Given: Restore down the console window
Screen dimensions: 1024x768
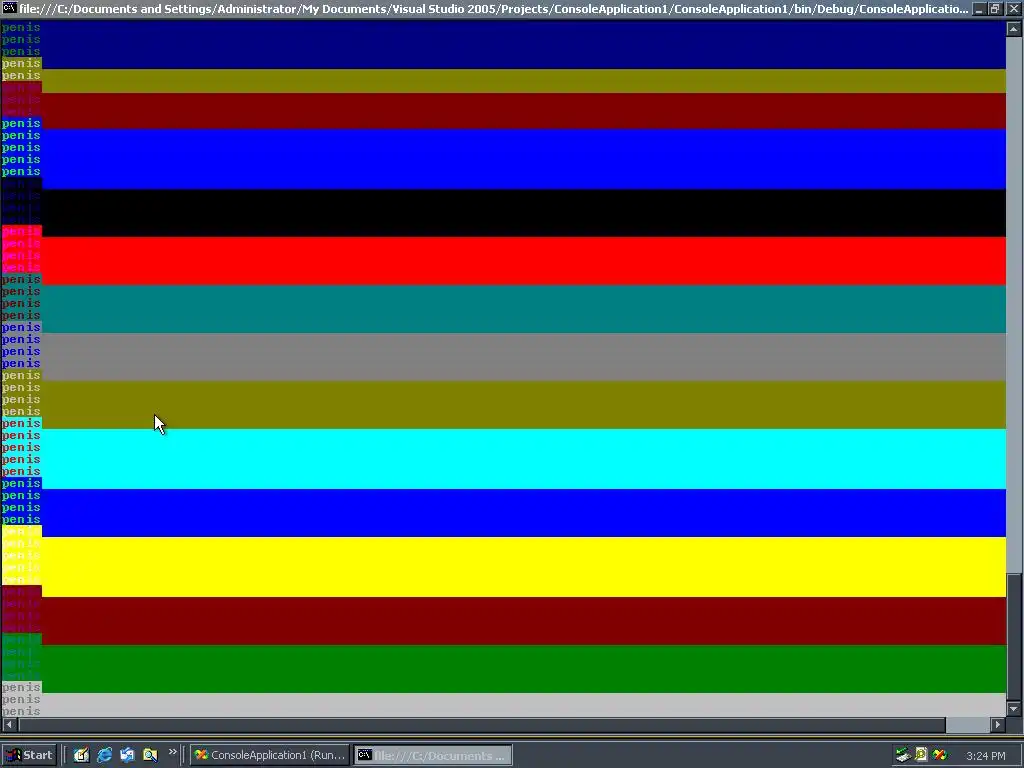Looking at the screenshot, I should pos(995,9).
